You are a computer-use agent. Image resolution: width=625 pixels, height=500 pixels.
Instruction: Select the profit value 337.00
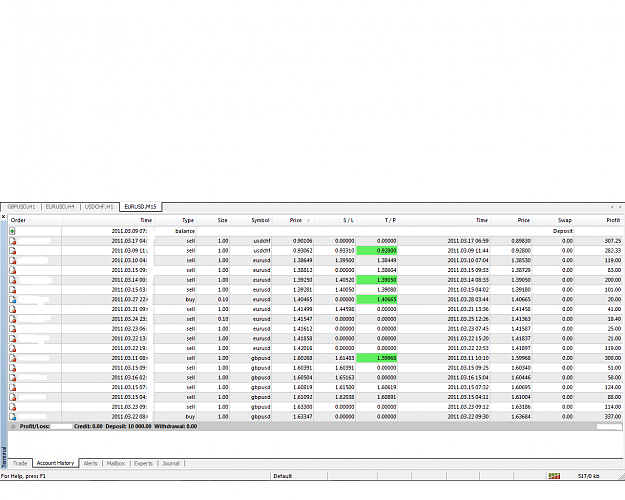(613, 417)
